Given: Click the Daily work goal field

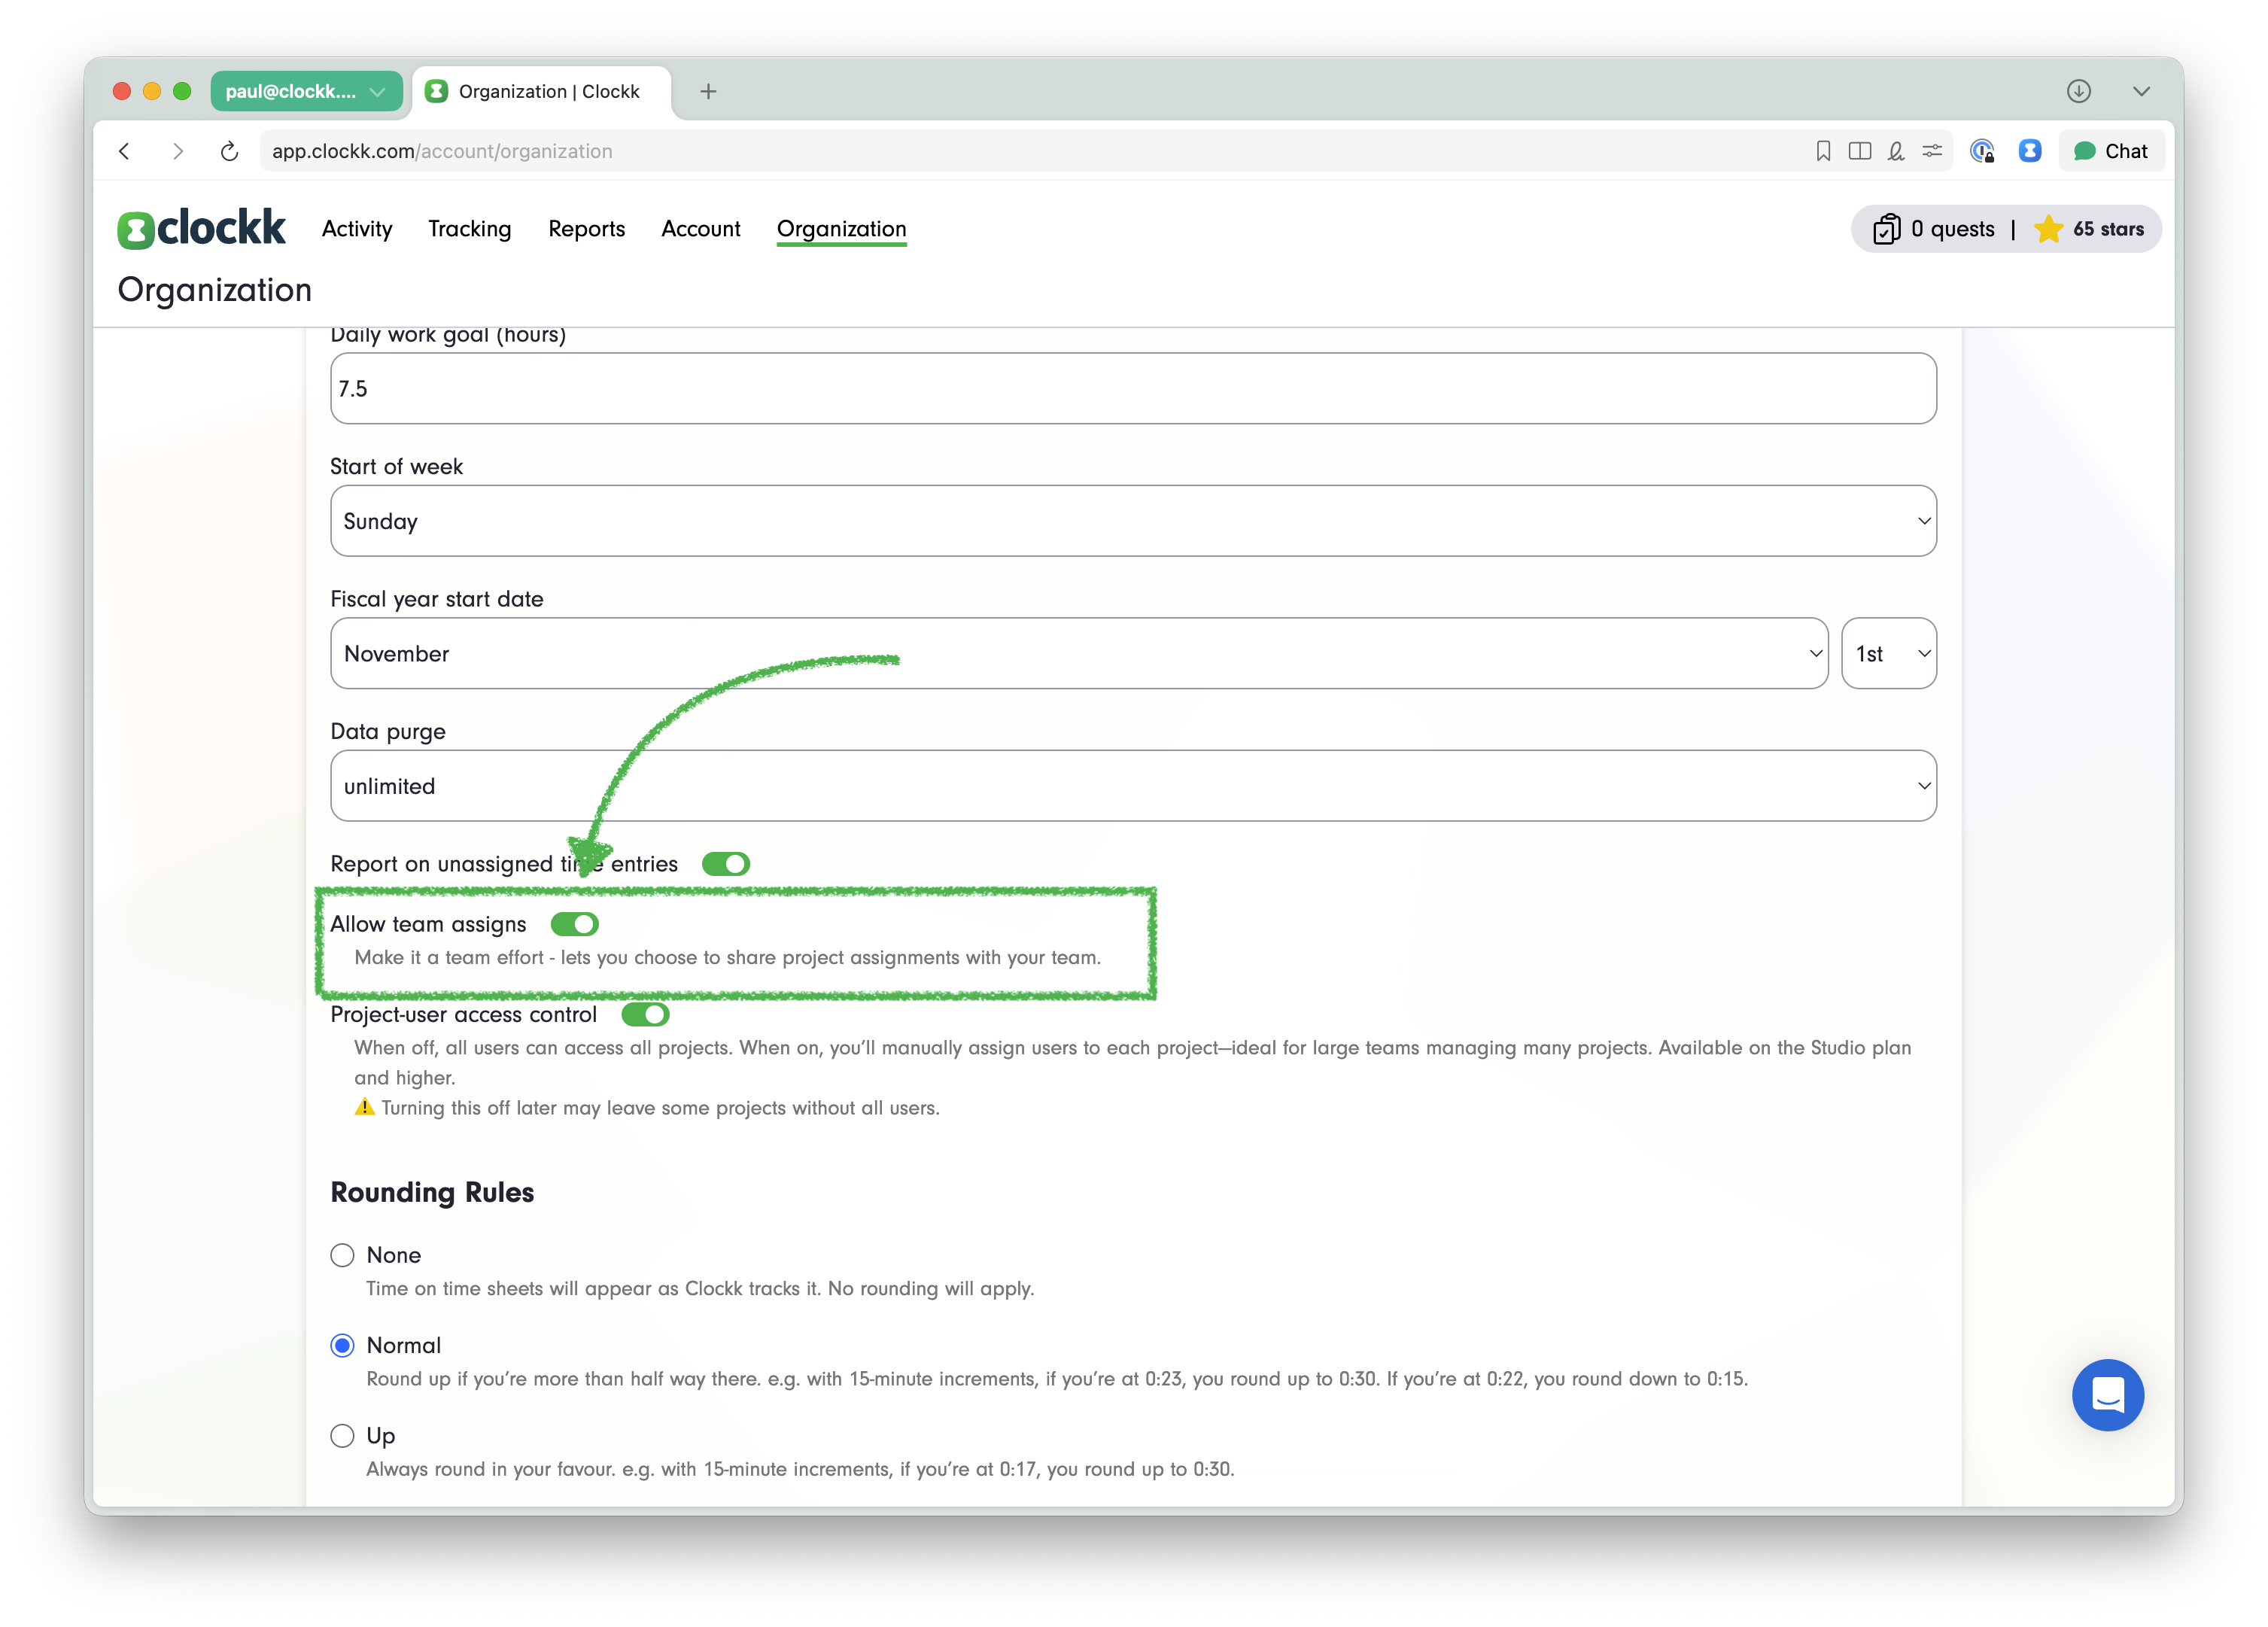Looking at the screenshot, I should [x=1132, y=388].
